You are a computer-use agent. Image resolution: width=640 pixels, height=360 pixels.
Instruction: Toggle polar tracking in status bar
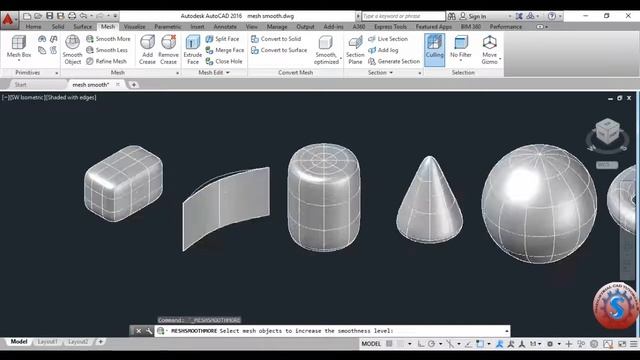point(431,344)
